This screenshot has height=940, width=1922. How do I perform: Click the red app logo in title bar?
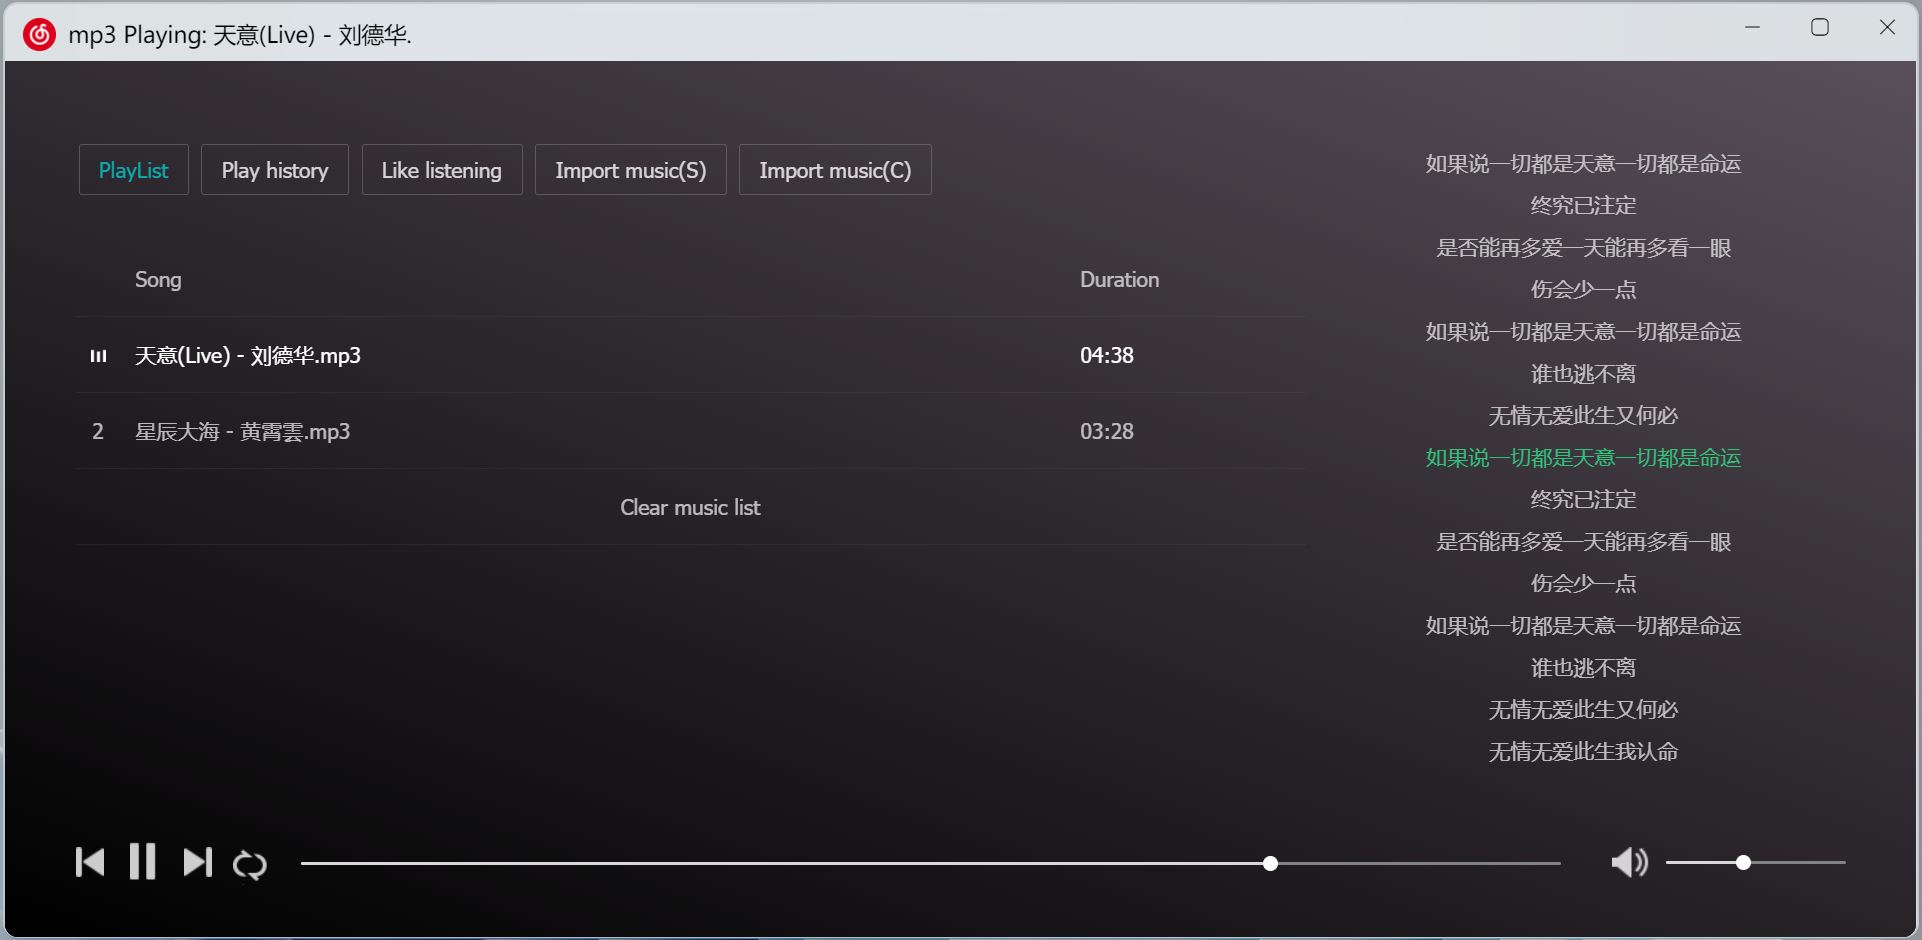tap(39, 34)
